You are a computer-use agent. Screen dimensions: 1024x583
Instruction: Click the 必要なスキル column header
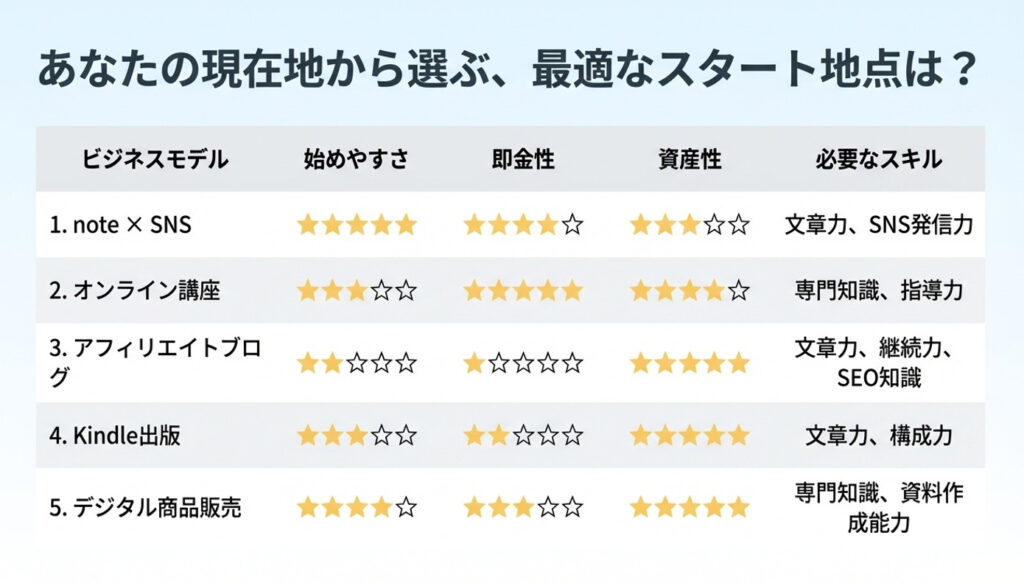[878, 159]
